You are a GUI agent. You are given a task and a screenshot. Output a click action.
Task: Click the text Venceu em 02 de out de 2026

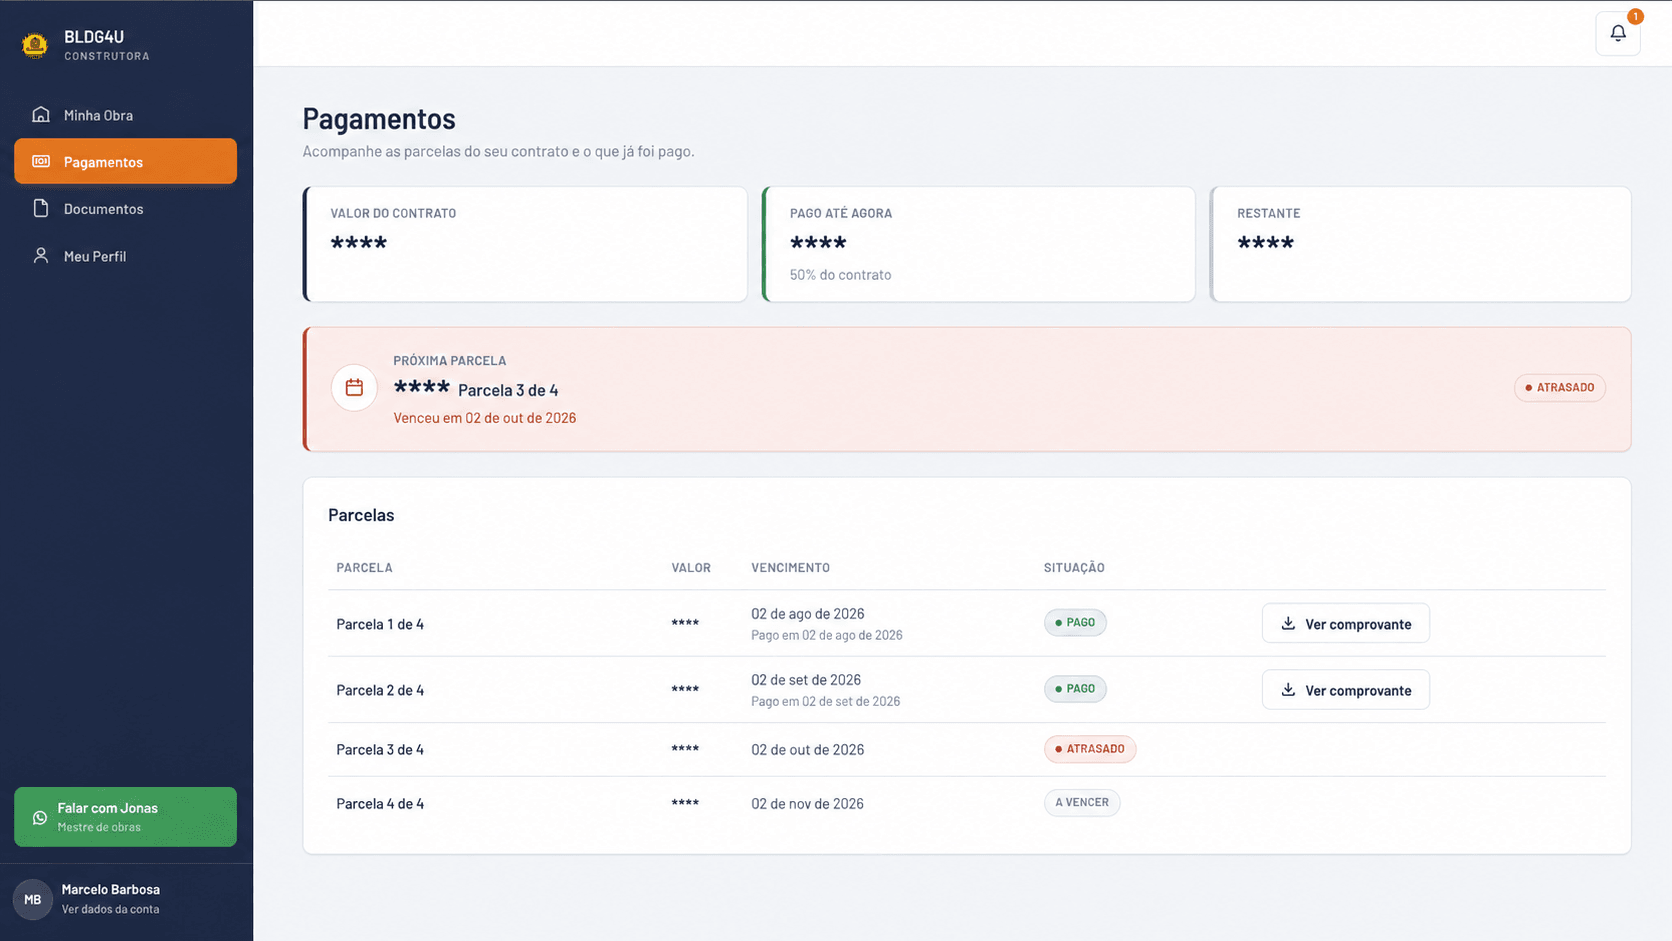485,418
